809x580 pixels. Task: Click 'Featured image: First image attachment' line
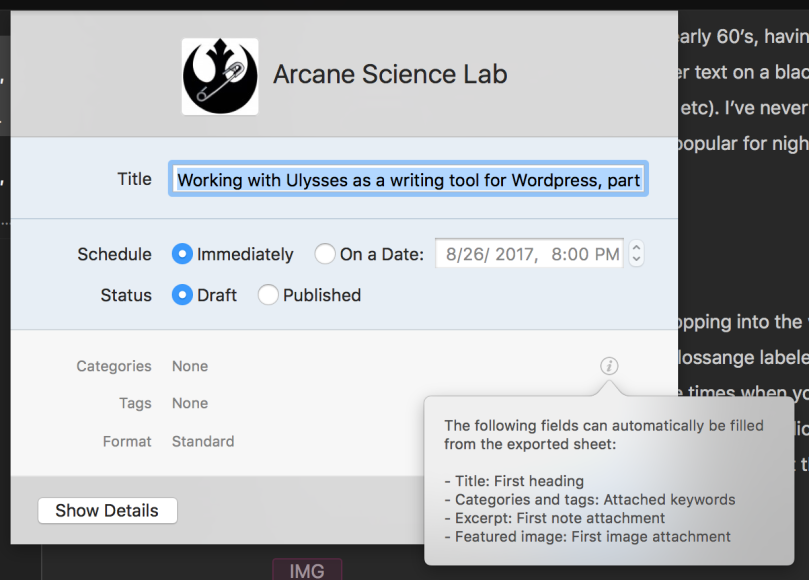click(x=588, y=537)
